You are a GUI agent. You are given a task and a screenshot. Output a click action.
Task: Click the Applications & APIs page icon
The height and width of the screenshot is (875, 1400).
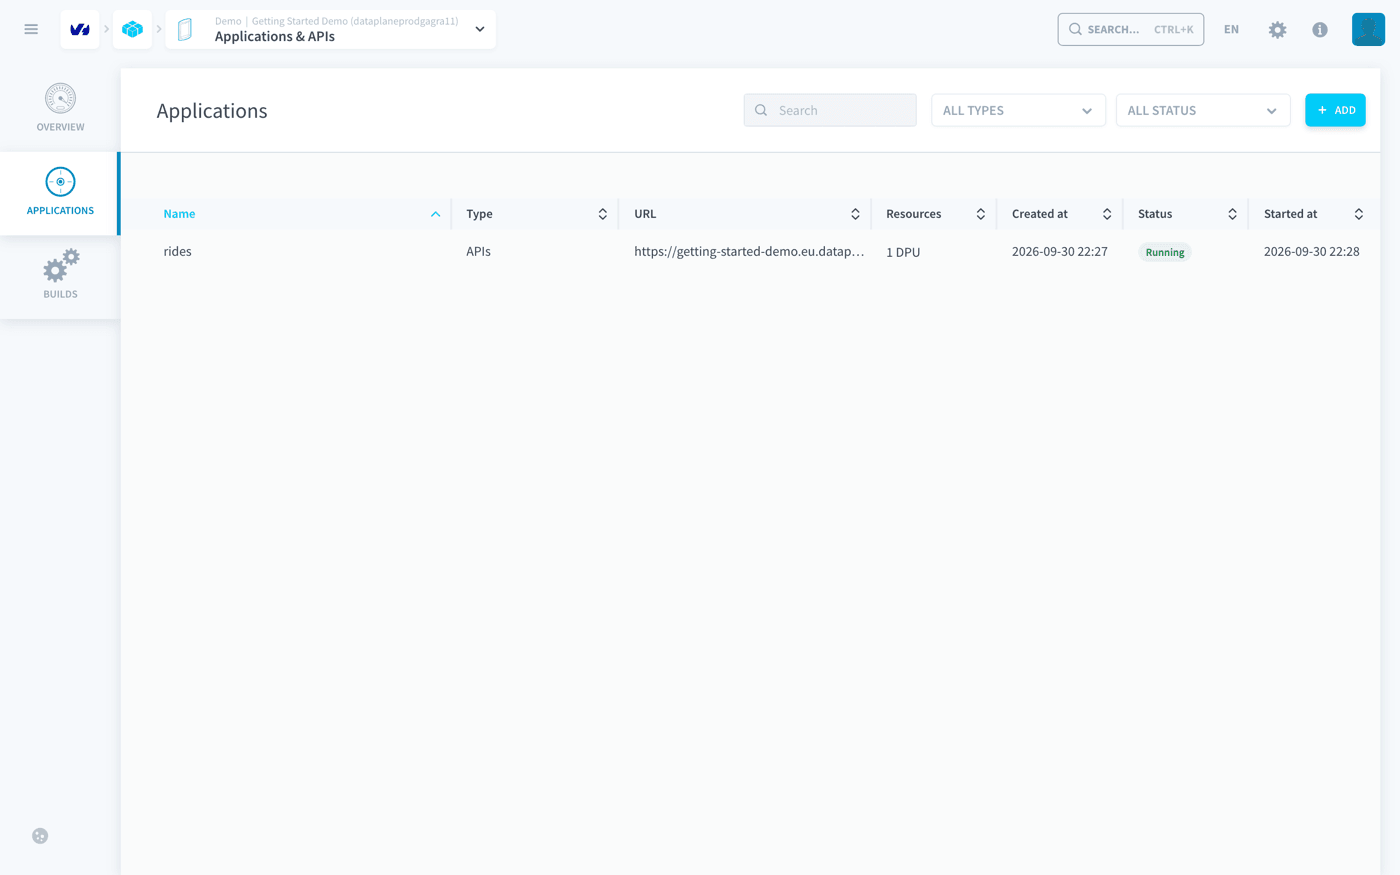pos(185,30)
